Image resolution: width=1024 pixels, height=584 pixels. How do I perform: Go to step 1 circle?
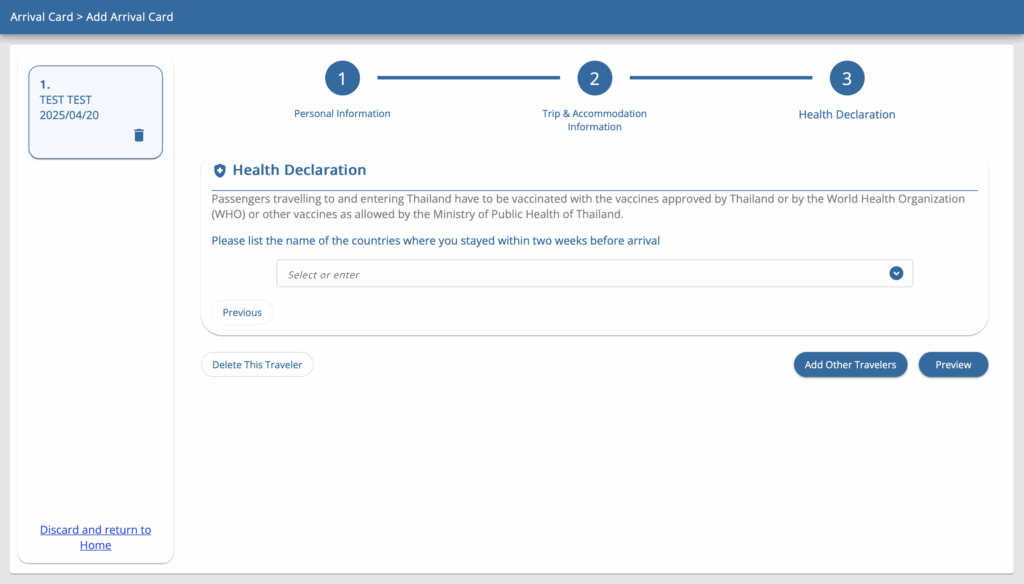pos(342,78)
